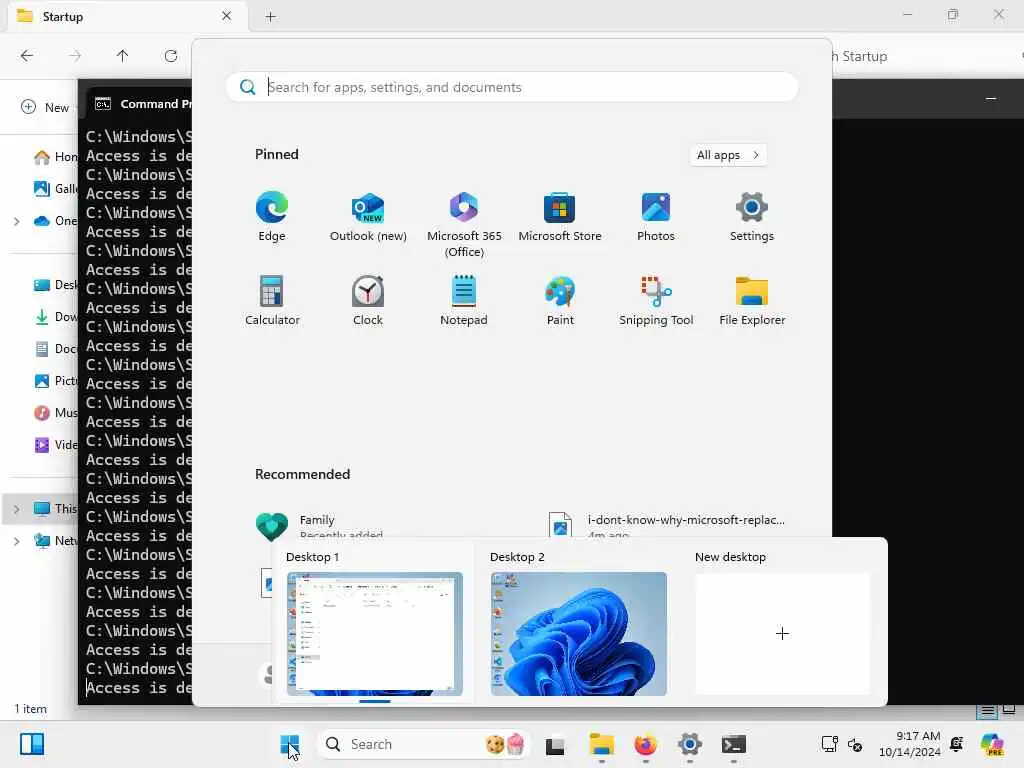Screen dimensions: 1024x768
Task: Go up one folder in File Explorer
Action: pyautogui.click(x=122, y=56)
